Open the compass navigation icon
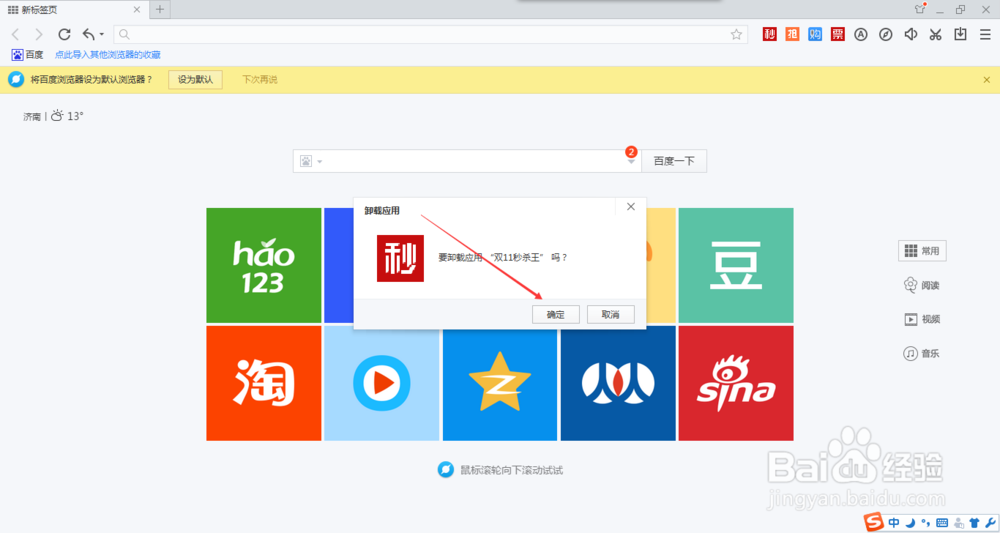 coord(886,34)
